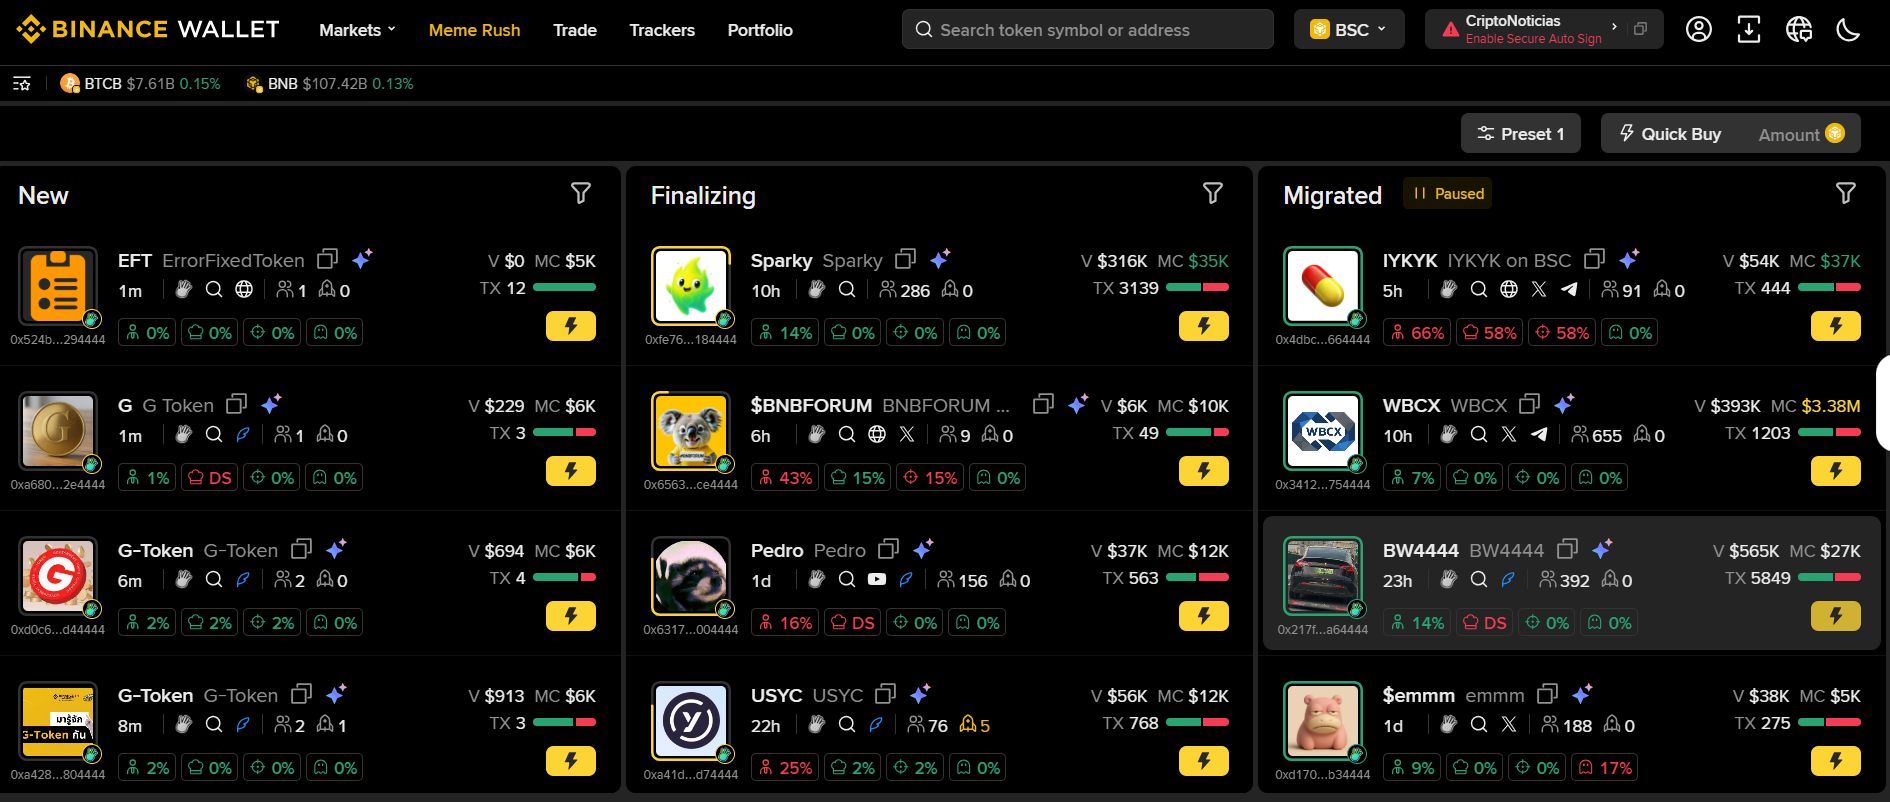The image size is (1890, 802).
Task: Open the Portfolio page
Action: click(759, 30)
